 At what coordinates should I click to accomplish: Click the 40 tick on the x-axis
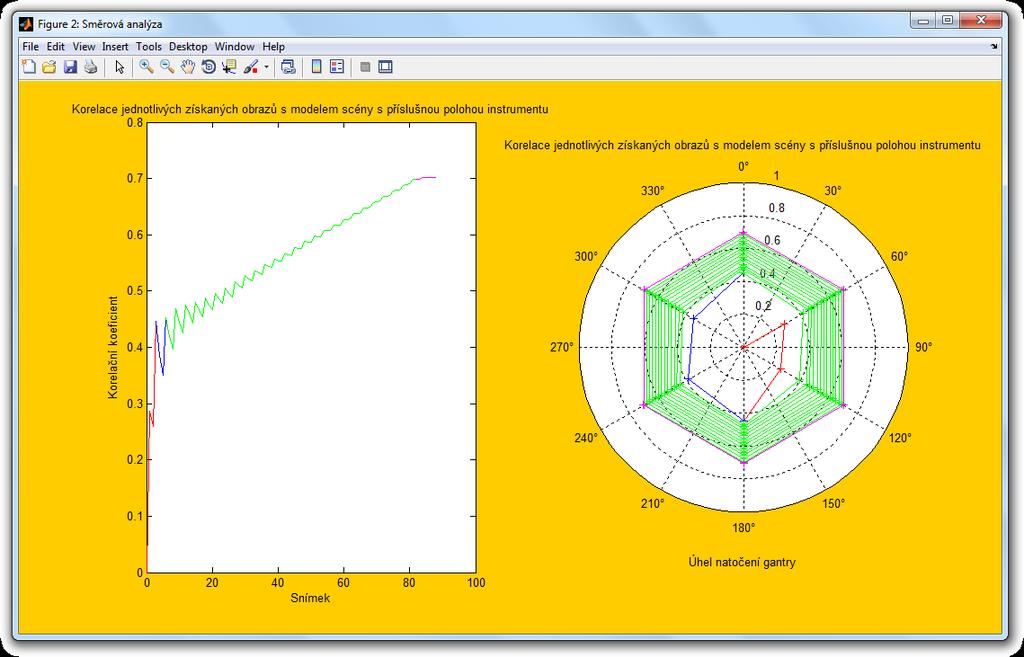(x=278, y=583)
